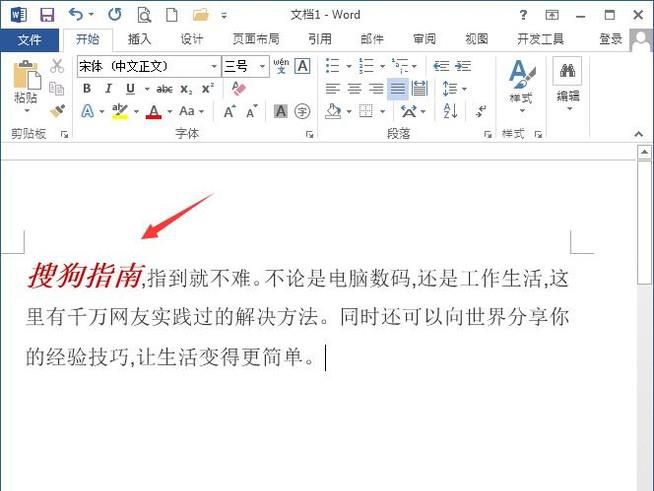Open a file using the folder icon
The width and height of the screenshot is (654, 491).
pos(200,15)
